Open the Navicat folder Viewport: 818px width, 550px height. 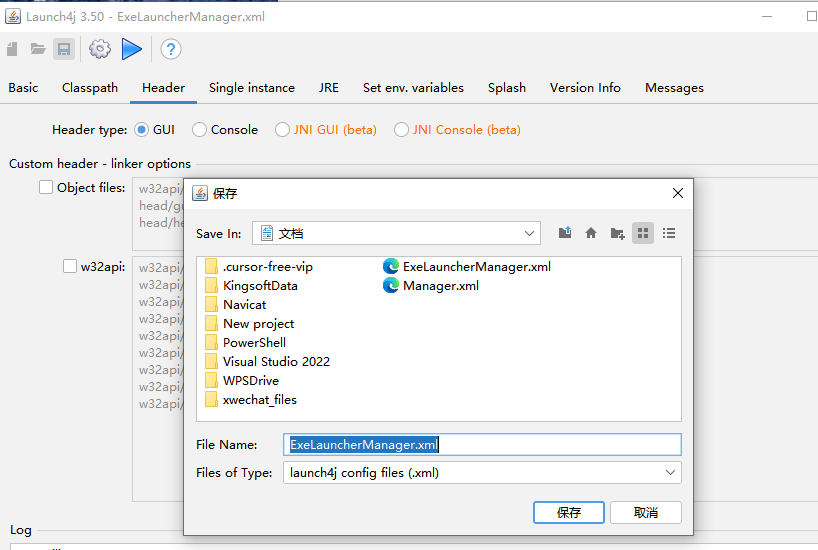(236, 305)
